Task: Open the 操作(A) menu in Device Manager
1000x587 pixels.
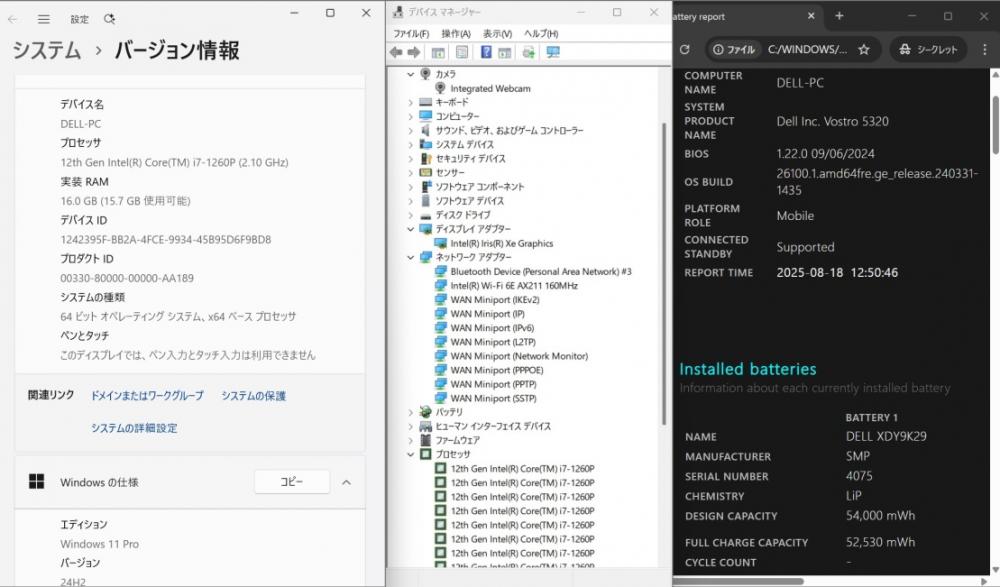Action: (455, 33)
